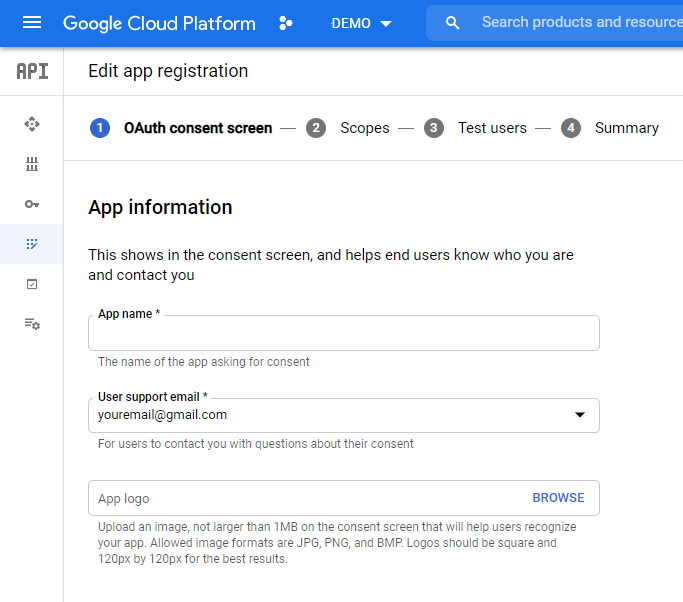
Task: Open the Dashboard sidebar icon
Action: (32, 124)
